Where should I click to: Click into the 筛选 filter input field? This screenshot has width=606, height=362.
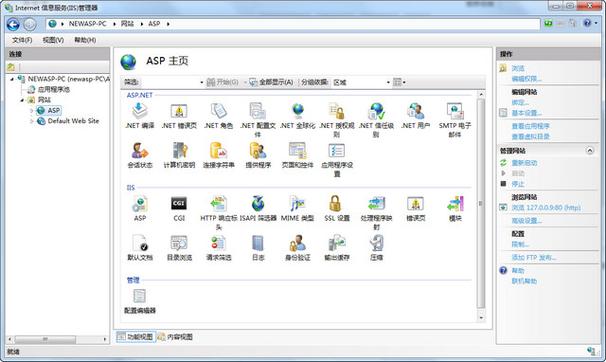pos(170,82)
